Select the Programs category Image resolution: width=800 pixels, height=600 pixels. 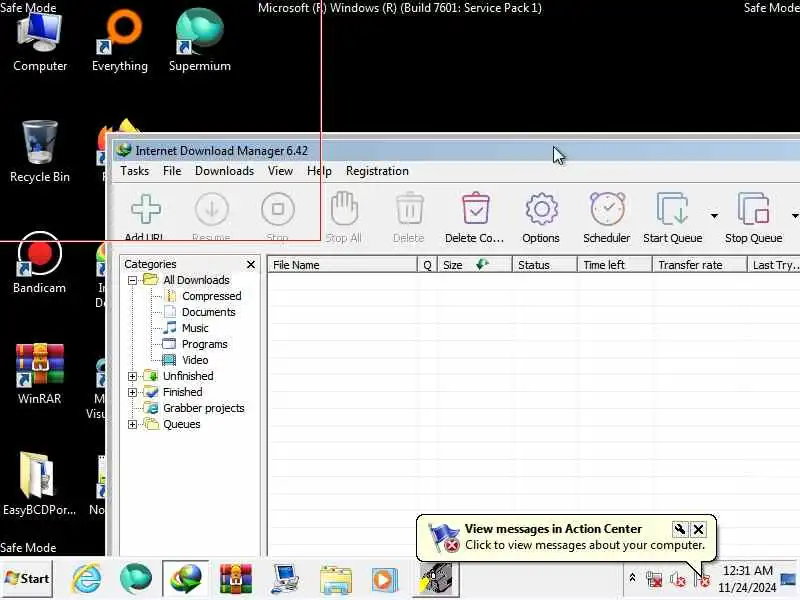point(205,344)
